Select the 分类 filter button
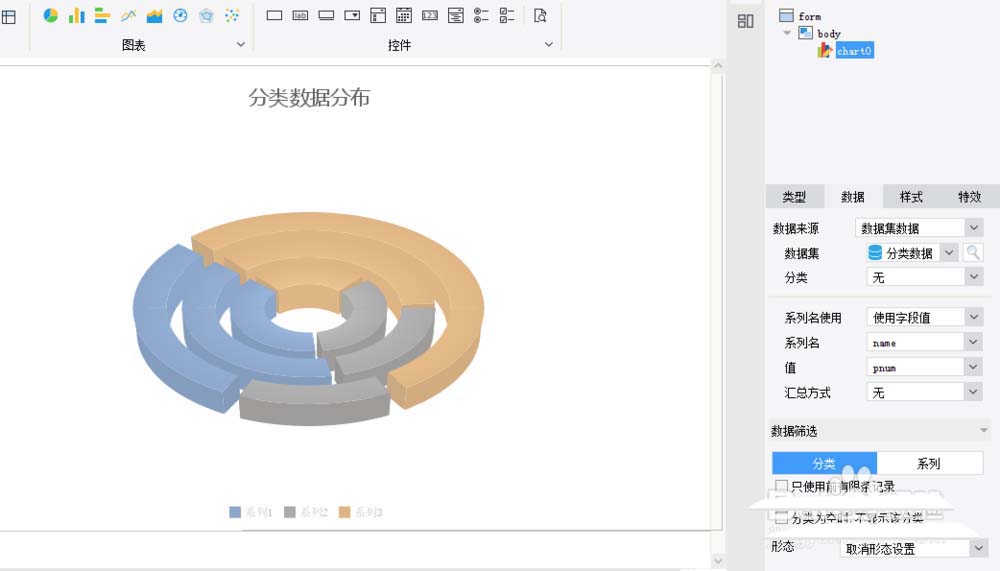Screen dimensions: 1000x571 (x=824, y=463)
